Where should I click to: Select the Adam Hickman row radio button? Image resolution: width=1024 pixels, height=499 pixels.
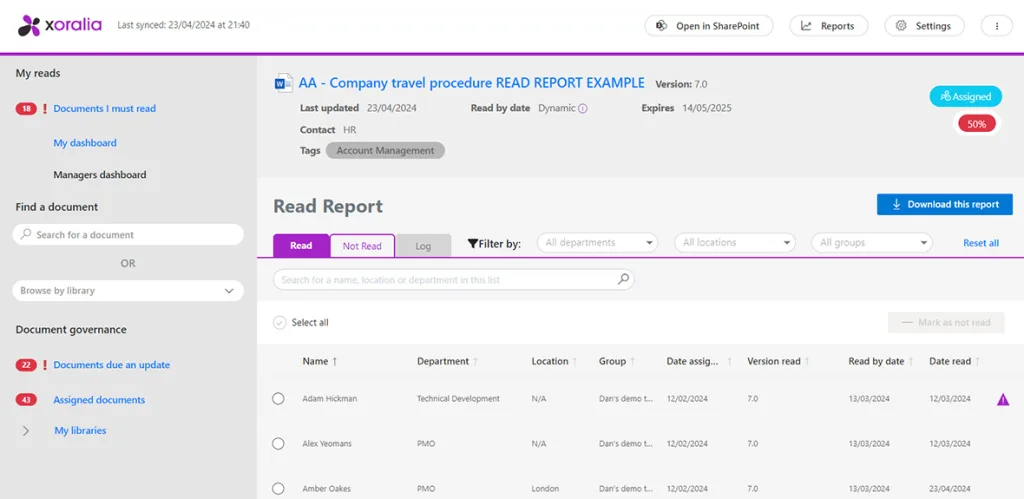tap(279, 399)
